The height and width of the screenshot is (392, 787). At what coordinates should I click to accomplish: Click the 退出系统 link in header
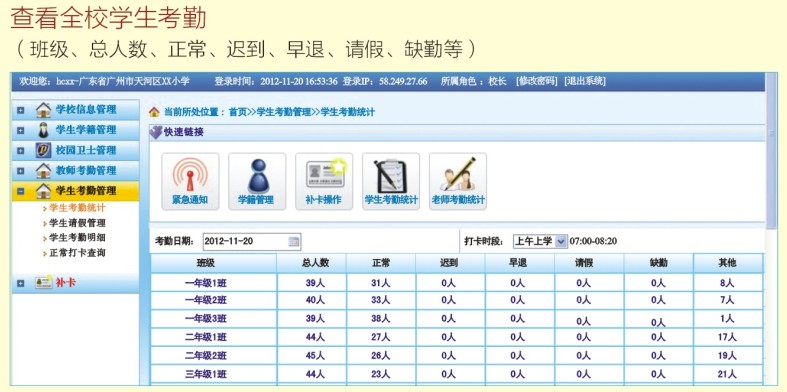[x=585, y=81]
